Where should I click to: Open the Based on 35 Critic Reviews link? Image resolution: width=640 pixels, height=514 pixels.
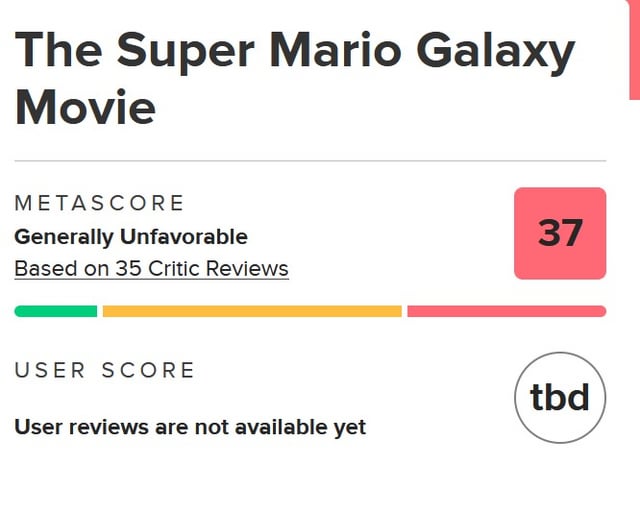click(151, 269)
